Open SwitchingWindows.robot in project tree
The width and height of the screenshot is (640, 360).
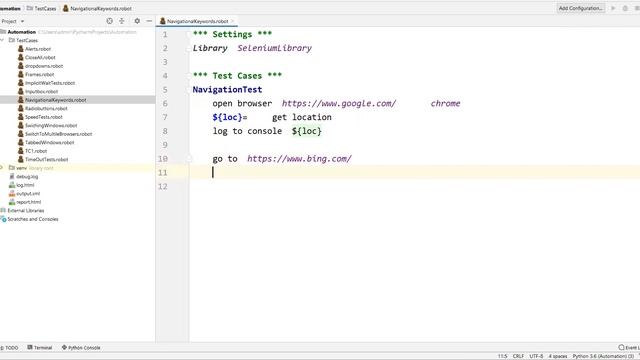(x=51, y=126)
